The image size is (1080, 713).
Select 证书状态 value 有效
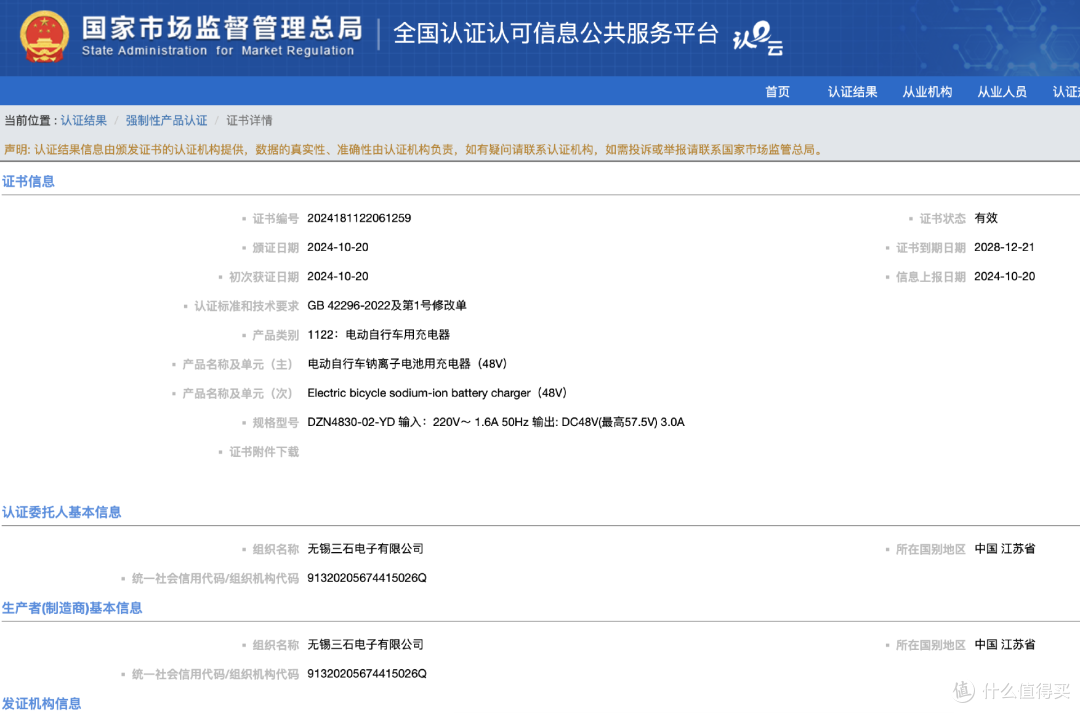(986, 218)
